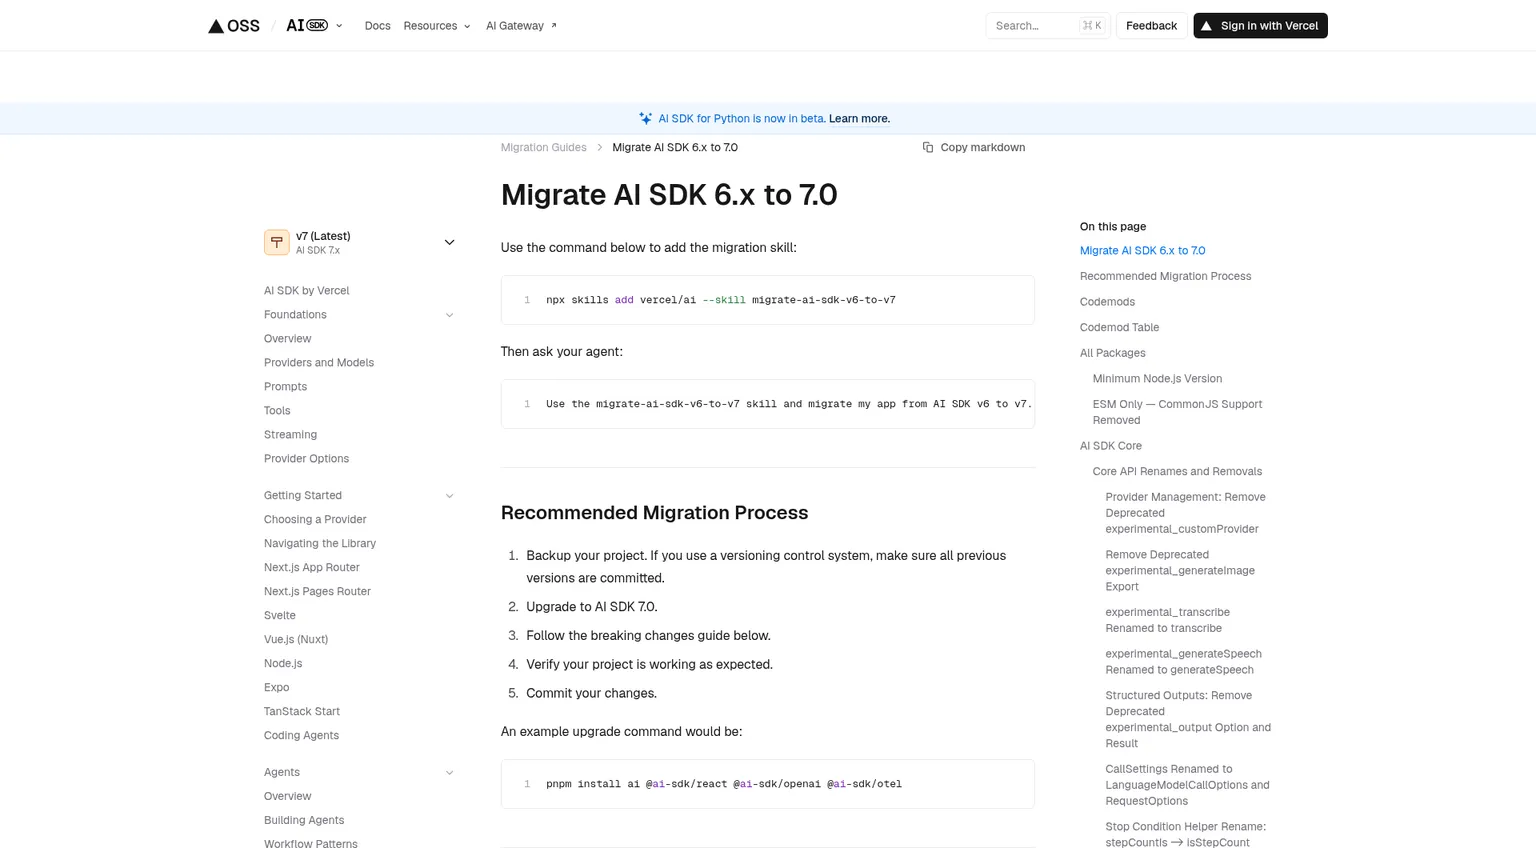Click the sparkle icon in the beta banner
1536x864 pixels.
click(x=646, y=119)
